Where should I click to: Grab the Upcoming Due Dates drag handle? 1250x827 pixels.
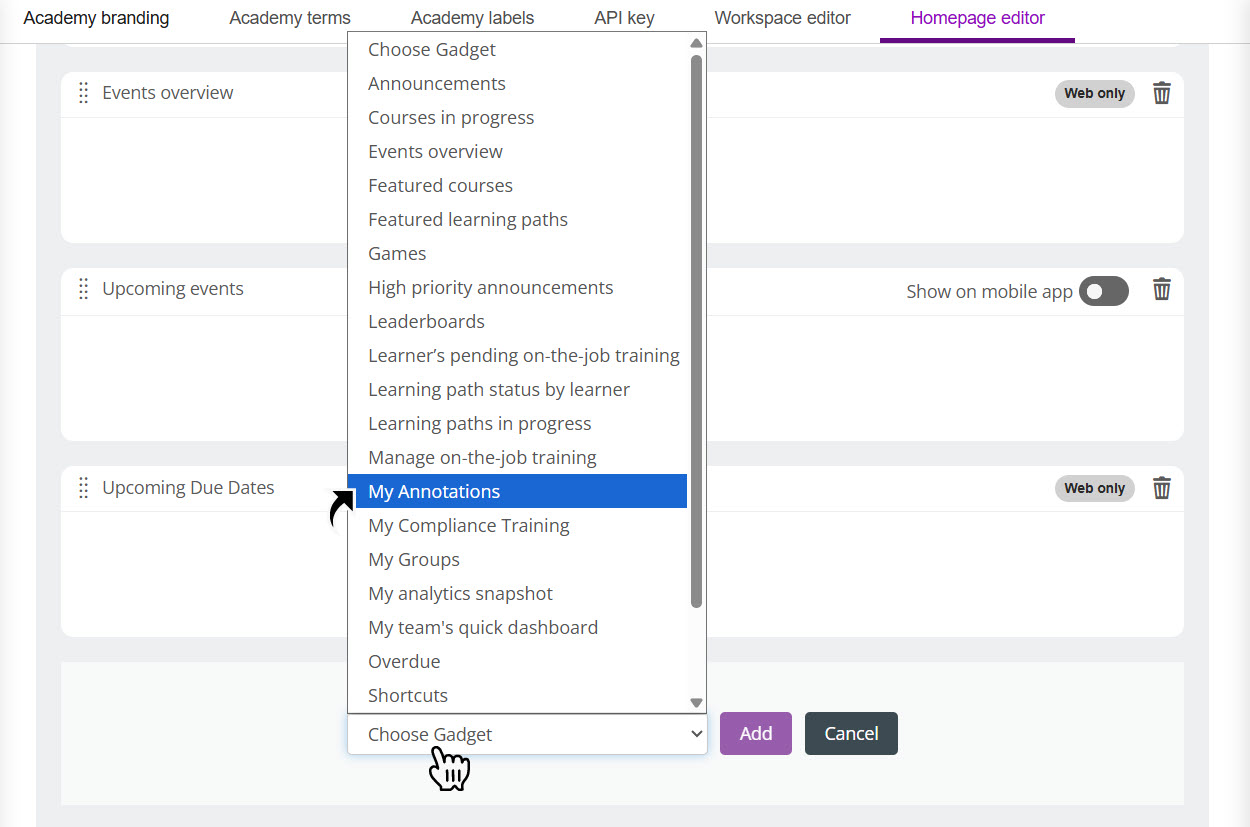(x=84, y=488)
